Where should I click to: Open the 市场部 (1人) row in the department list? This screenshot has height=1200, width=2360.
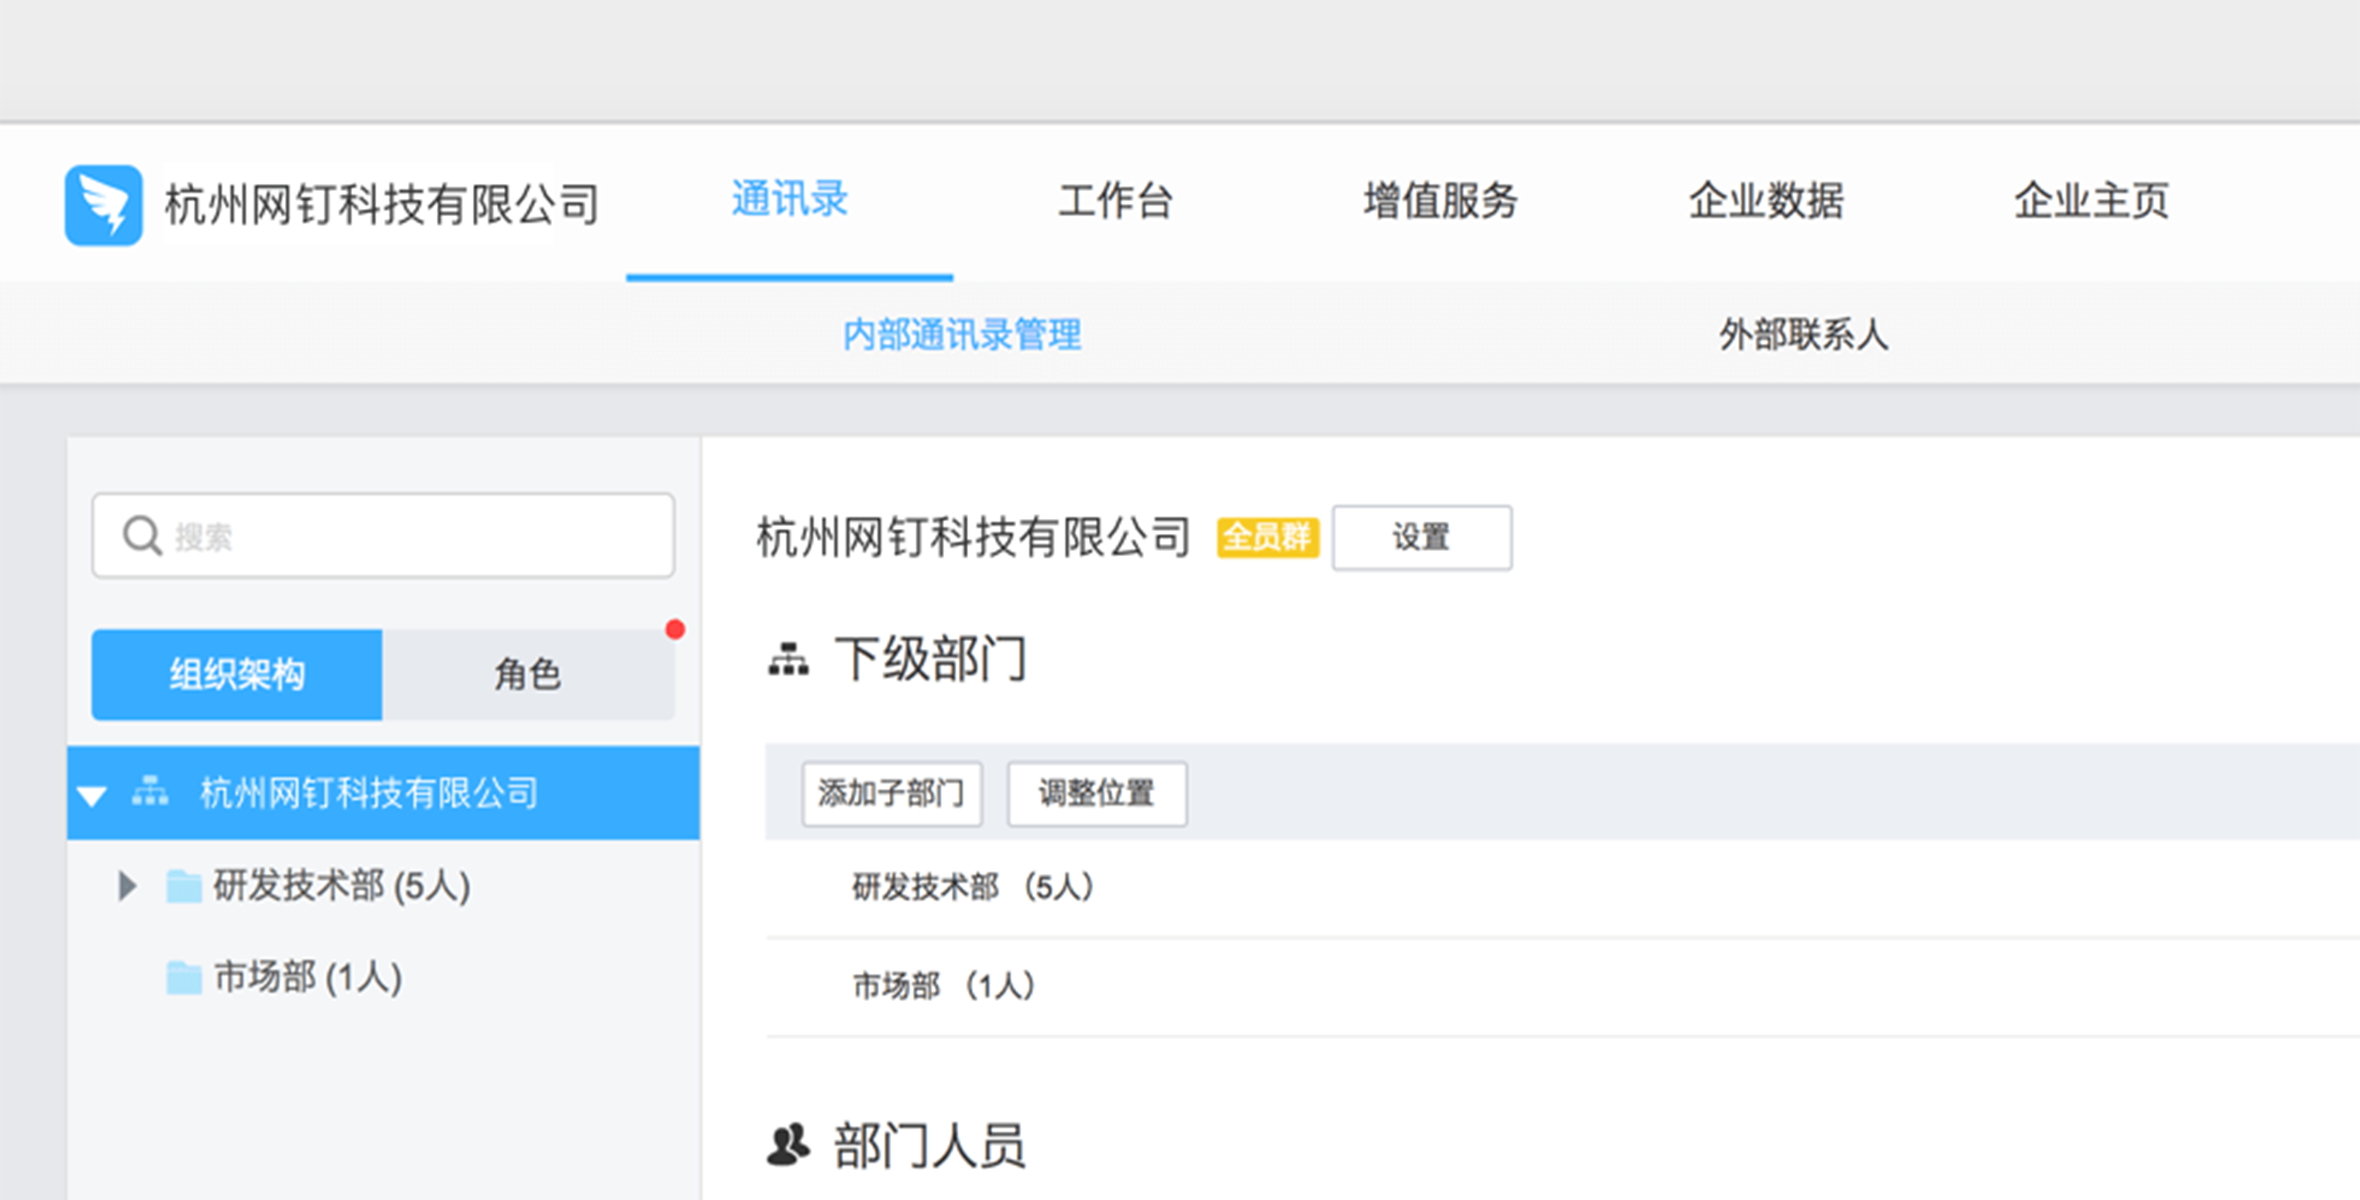click(x=1562, y=986)
